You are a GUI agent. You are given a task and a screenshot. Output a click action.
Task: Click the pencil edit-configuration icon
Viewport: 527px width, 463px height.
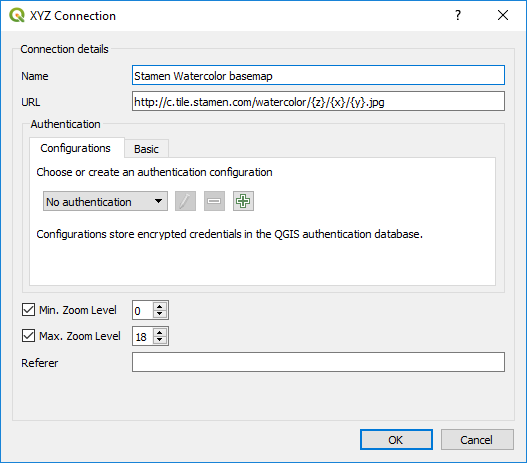[185, 201]
